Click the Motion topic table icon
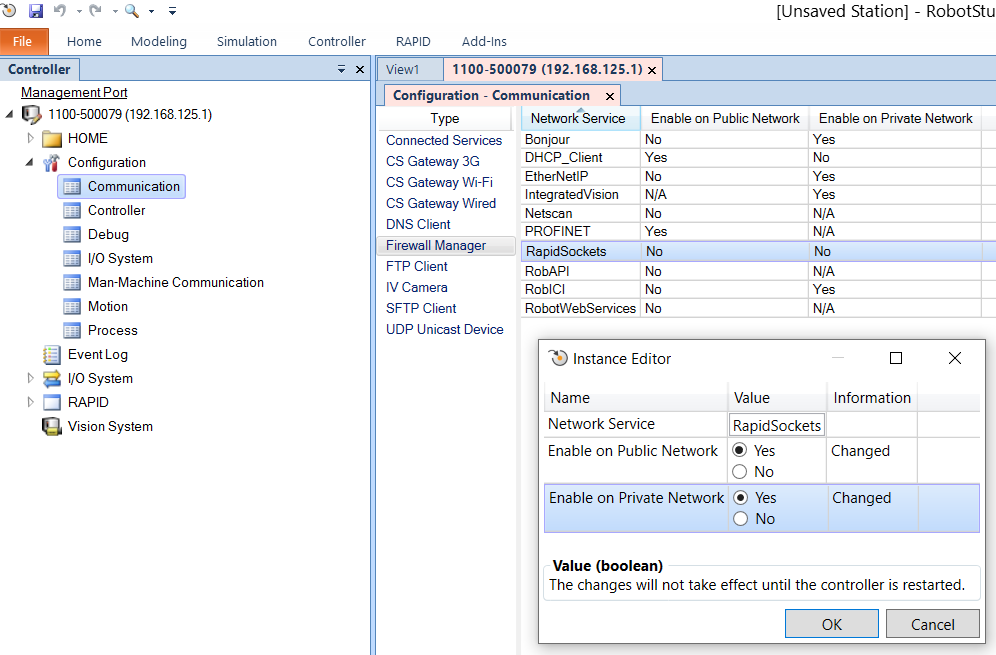Image resolution: width=996 pixels, height=655 pixels. pos(72,307)
